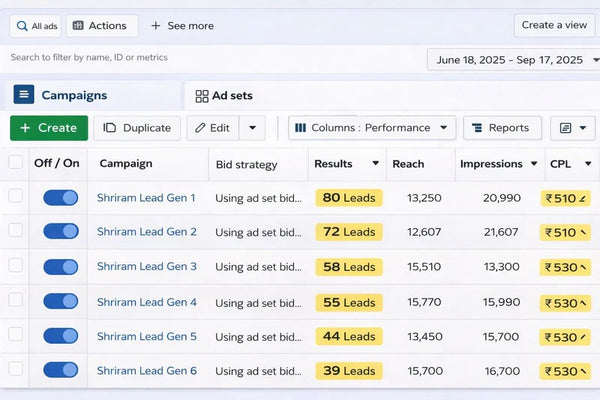
Task: Open Shriram Lead Gen 4 campaign link
Action: pyautogui.click(x=147, y=302)
